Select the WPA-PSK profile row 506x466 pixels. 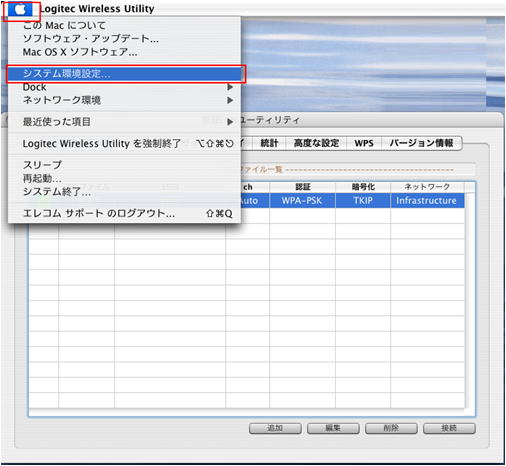(302, 201)
